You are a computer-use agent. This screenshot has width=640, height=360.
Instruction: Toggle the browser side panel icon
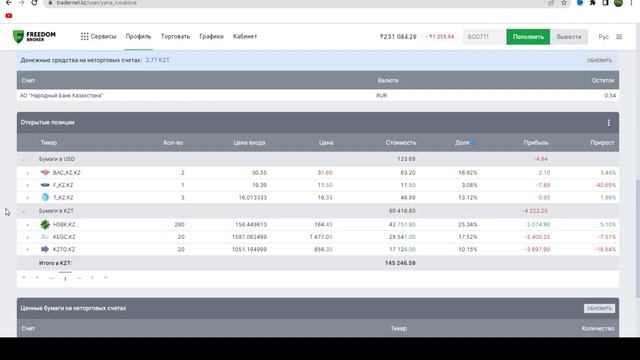click(605, 2)
